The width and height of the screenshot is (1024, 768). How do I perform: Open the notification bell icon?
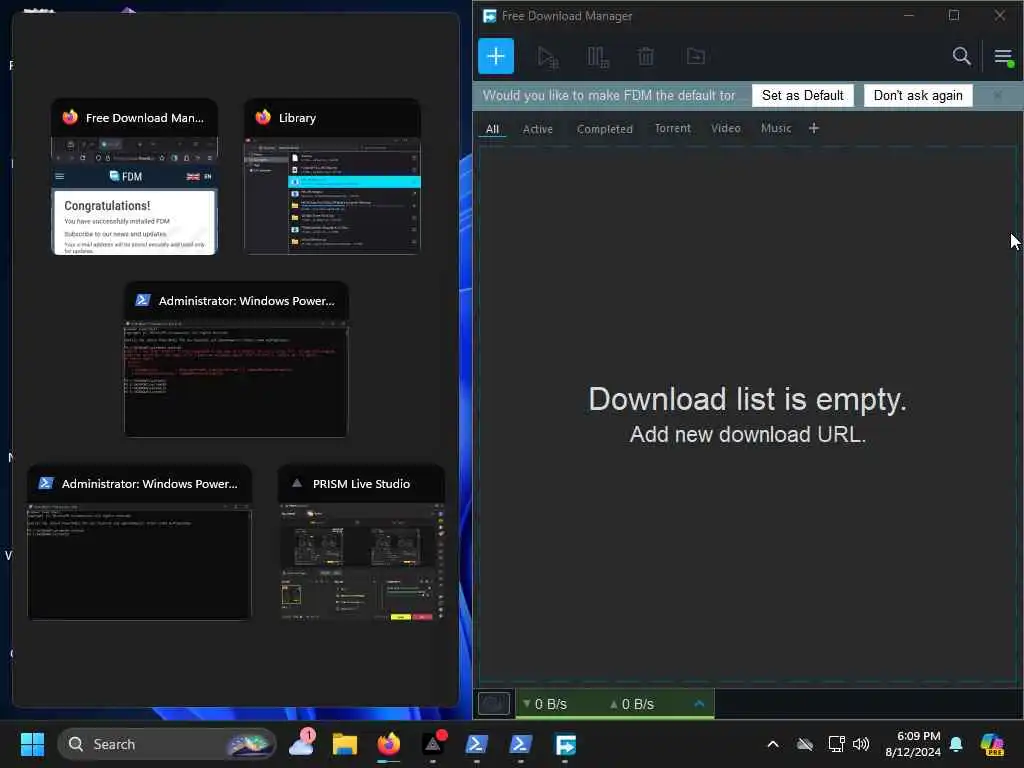pyautogui.click(x=957, y=744)
